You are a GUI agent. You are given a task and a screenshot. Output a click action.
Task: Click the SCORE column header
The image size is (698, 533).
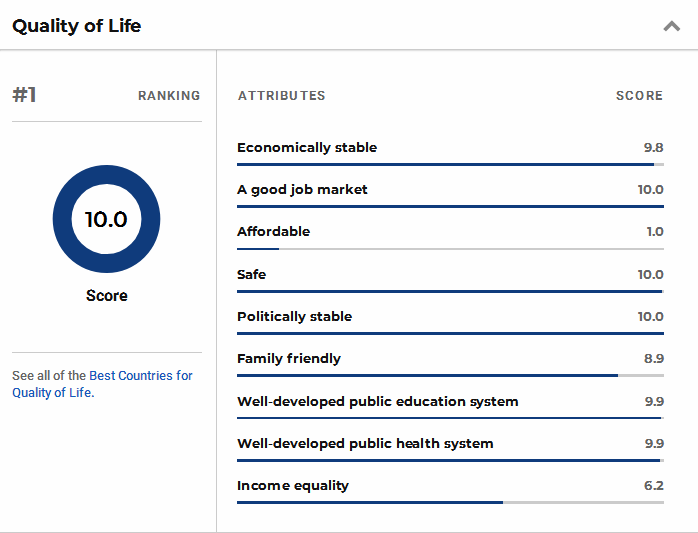pos(639,96)
